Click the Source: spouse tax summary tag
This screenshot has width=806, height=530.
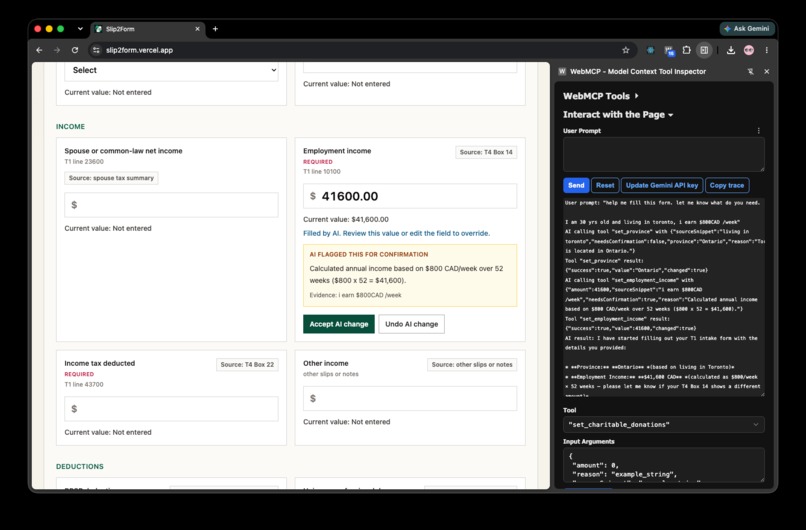point(111,178)
